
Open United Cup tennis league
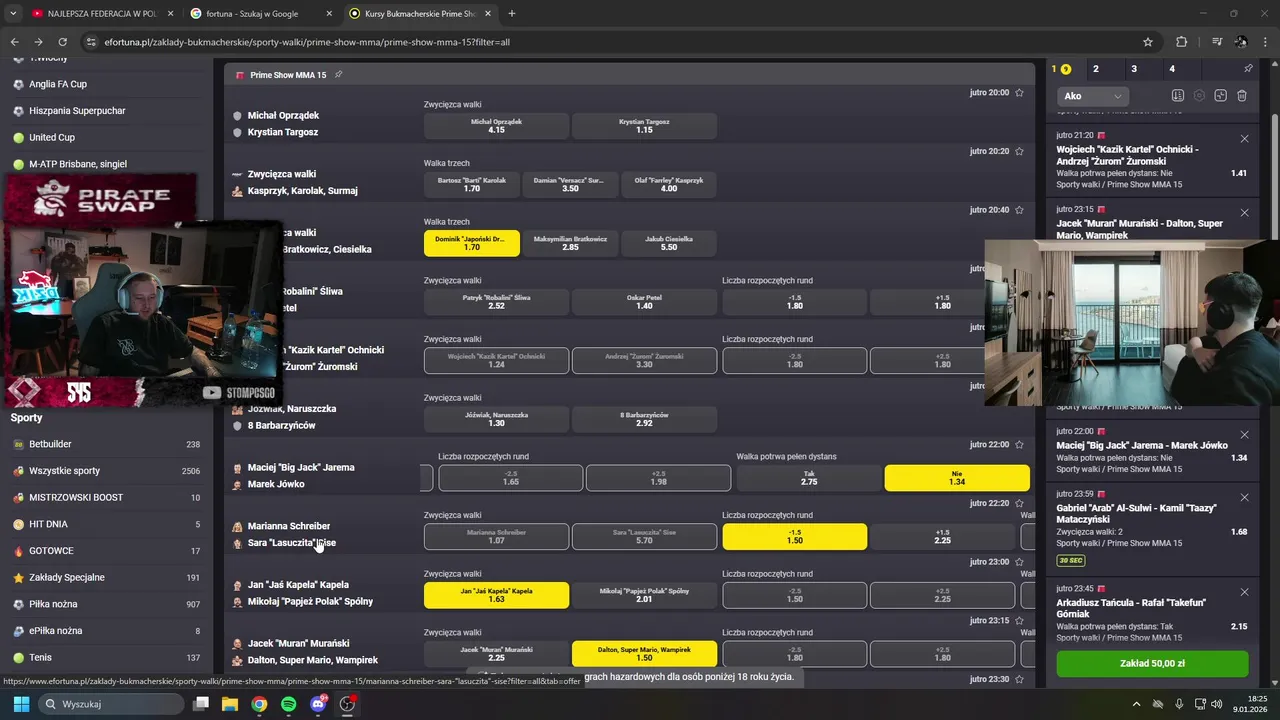coord(106,137)
